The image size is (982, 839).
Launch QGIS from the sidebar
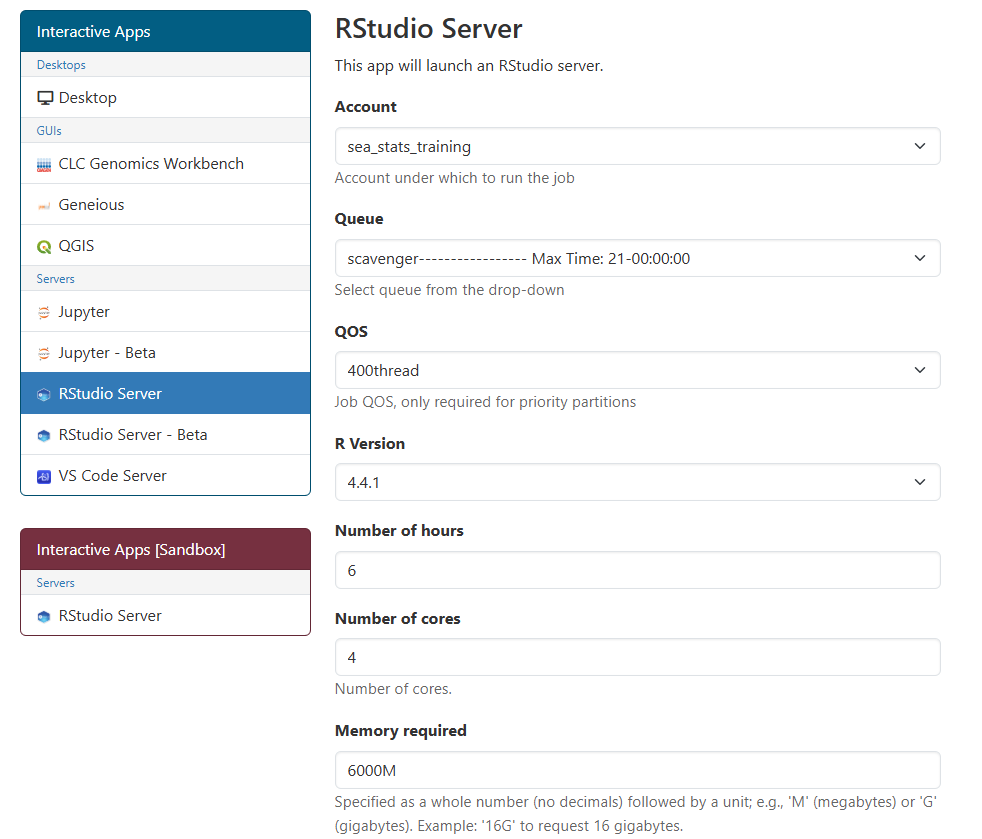[x=165, y=245]
